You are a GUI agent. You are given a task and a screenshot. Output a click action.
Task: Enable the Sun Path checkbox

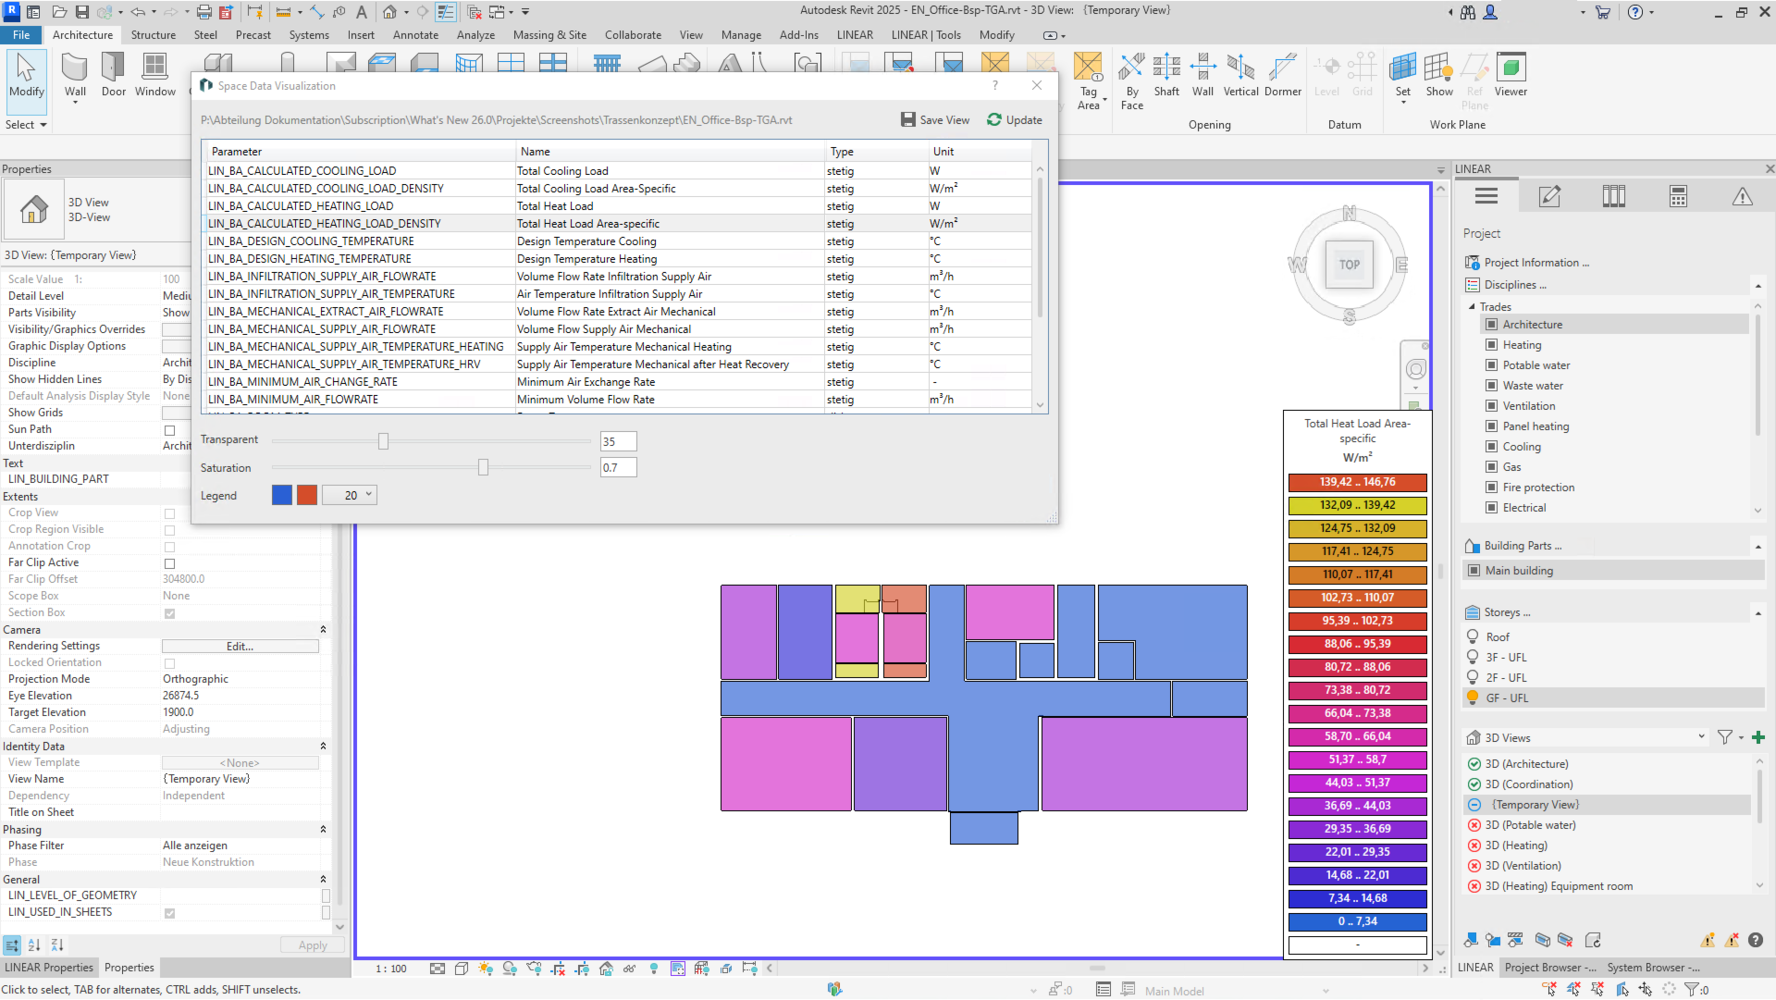click(170, 430)
